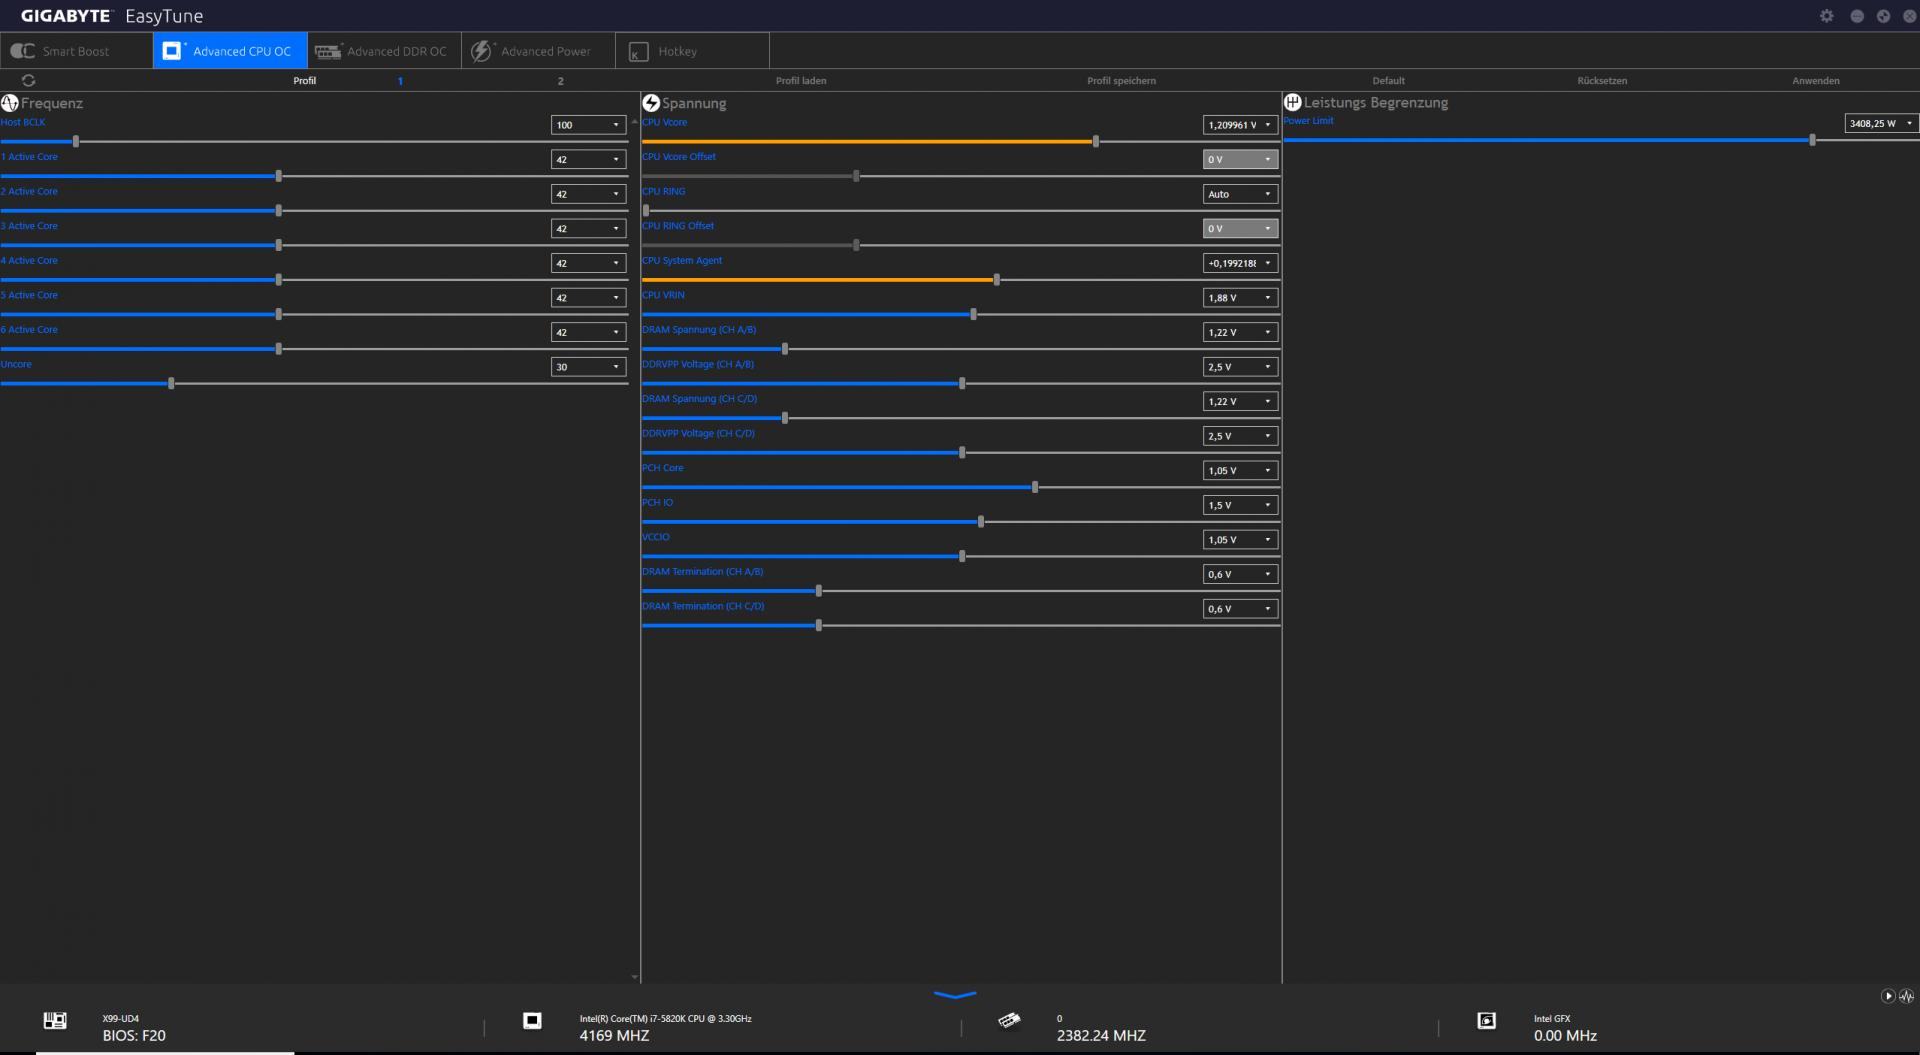Click the Power Limit slider handle
Screen dimensions: 1920x1055
1812,140
